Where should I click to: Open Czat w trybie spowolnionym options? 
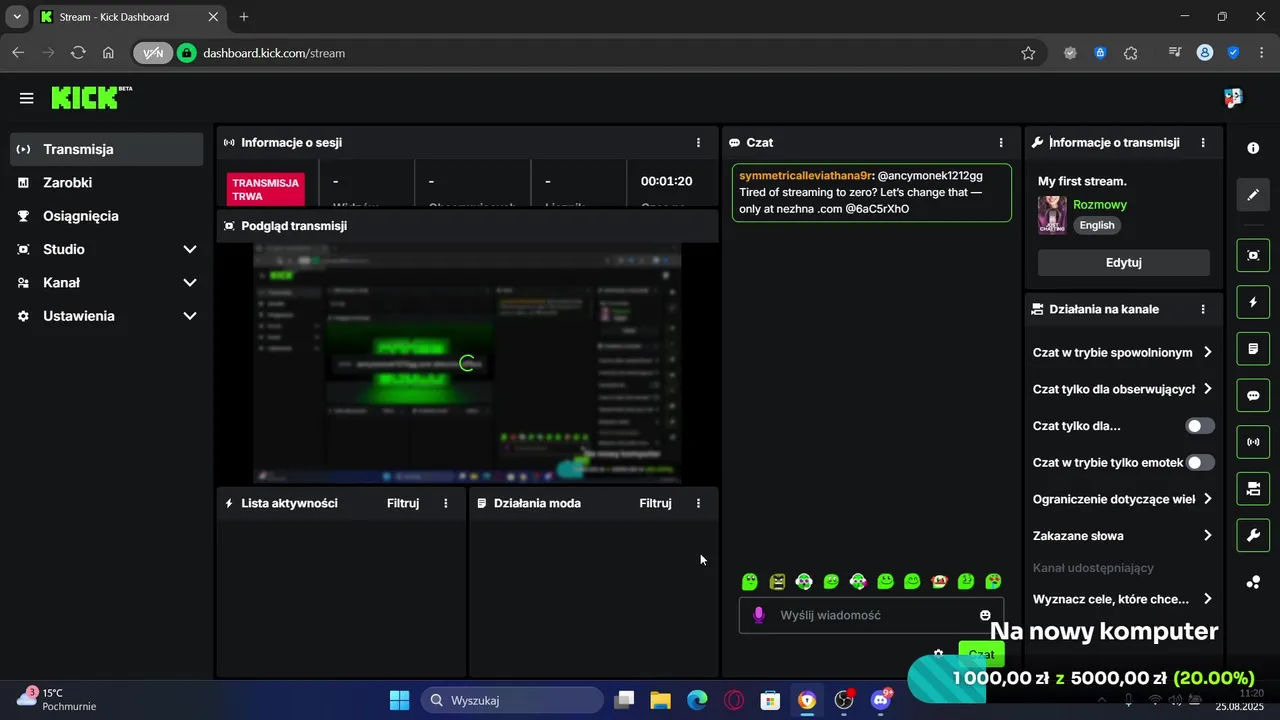1122,352
